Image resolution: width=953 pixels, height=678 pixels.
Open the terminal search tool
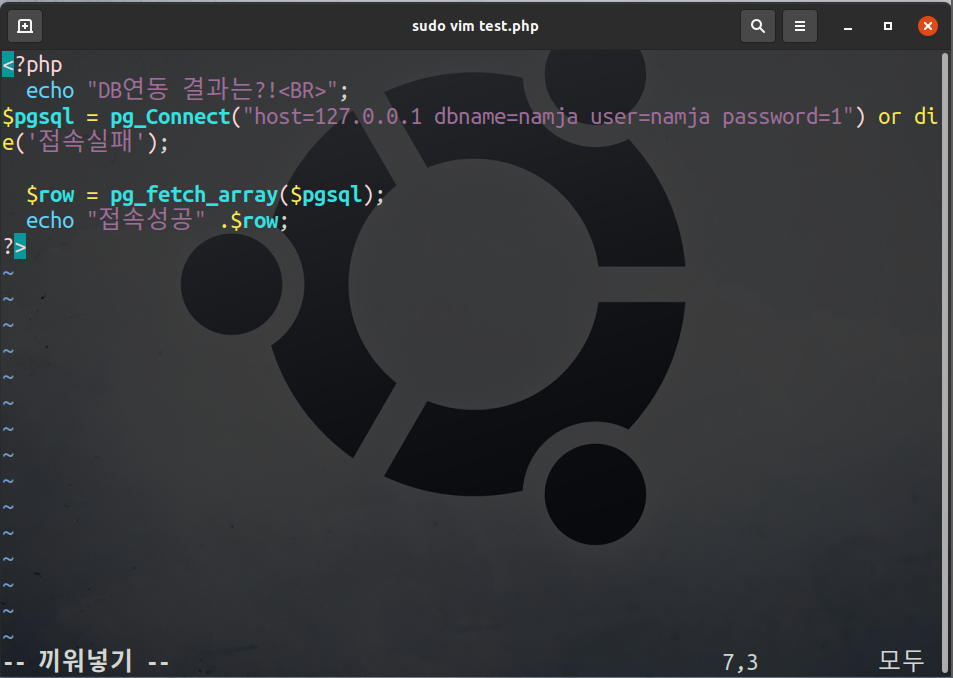click(x=757, y=26)
